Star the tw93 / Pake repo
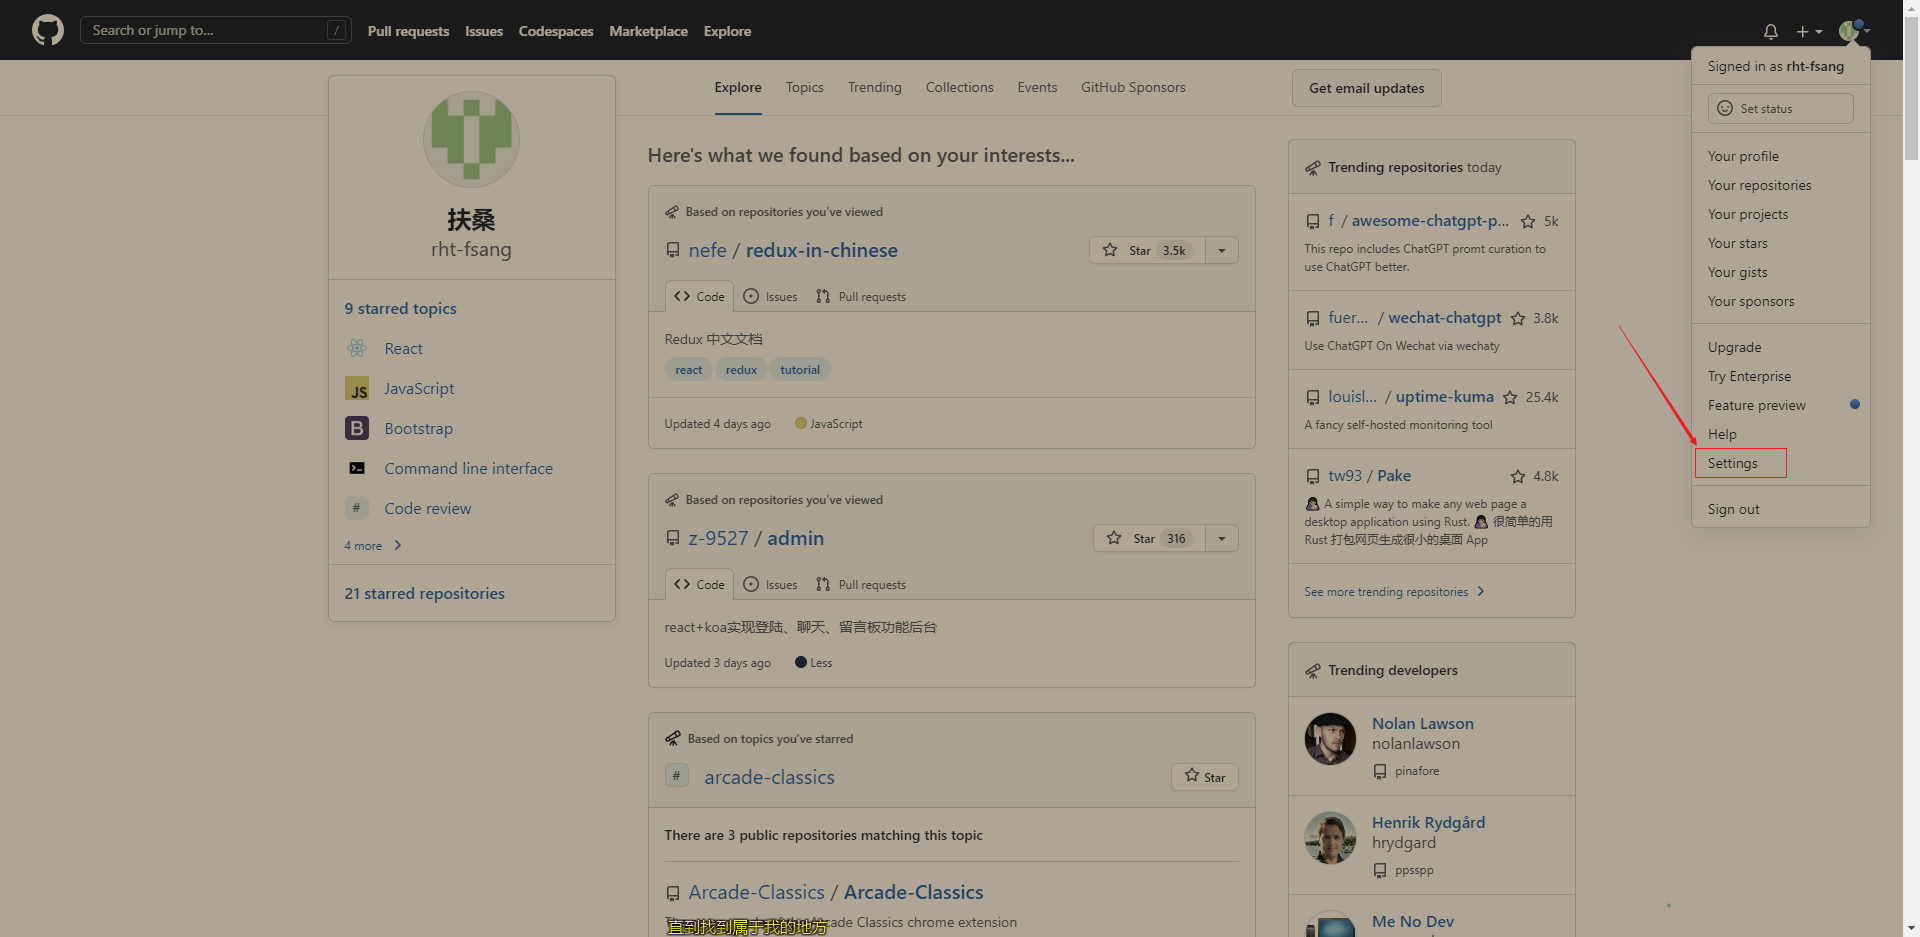 point(1518,476)
